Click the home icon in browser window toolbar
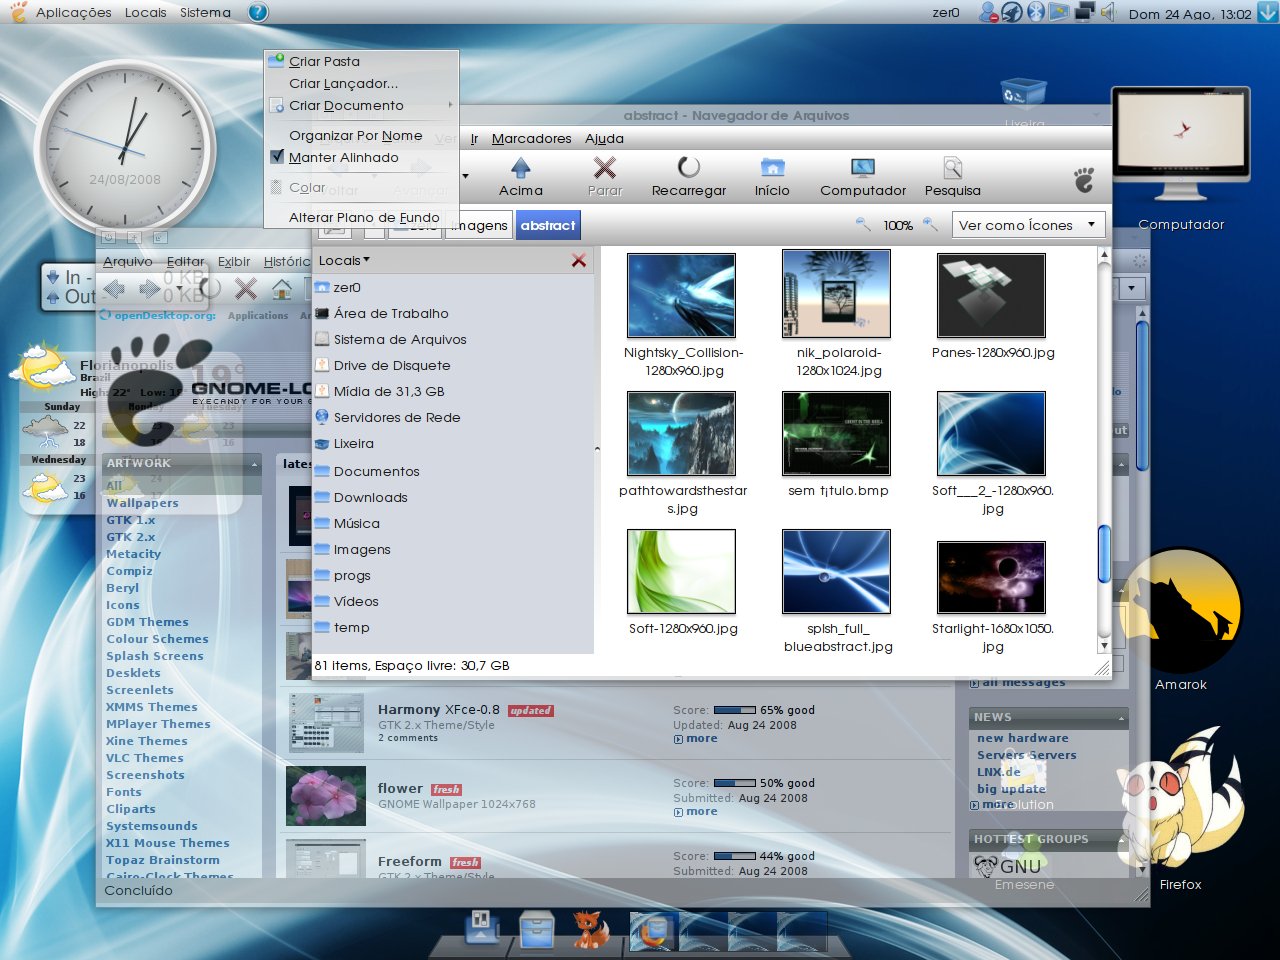Image resolution: width=1280 pixels, height=960 pixels. (x=282, y=289)
